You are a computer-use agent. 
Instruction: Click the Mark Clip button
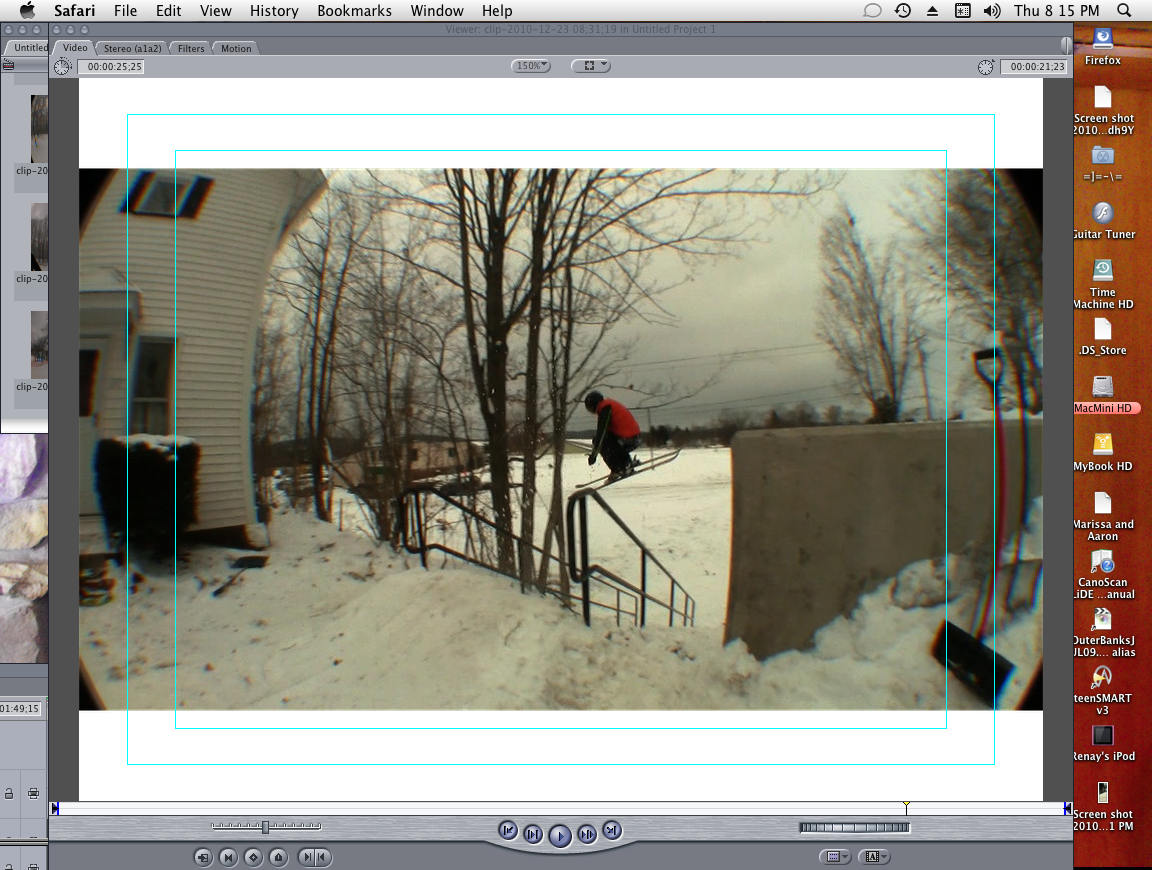point(228,857)
